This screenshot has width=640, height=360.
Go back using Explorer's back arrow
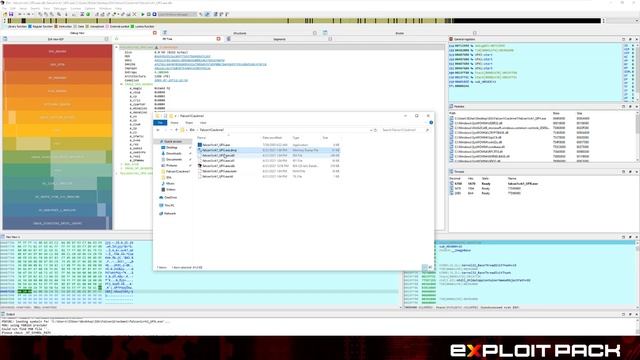[x=158, y=130]
